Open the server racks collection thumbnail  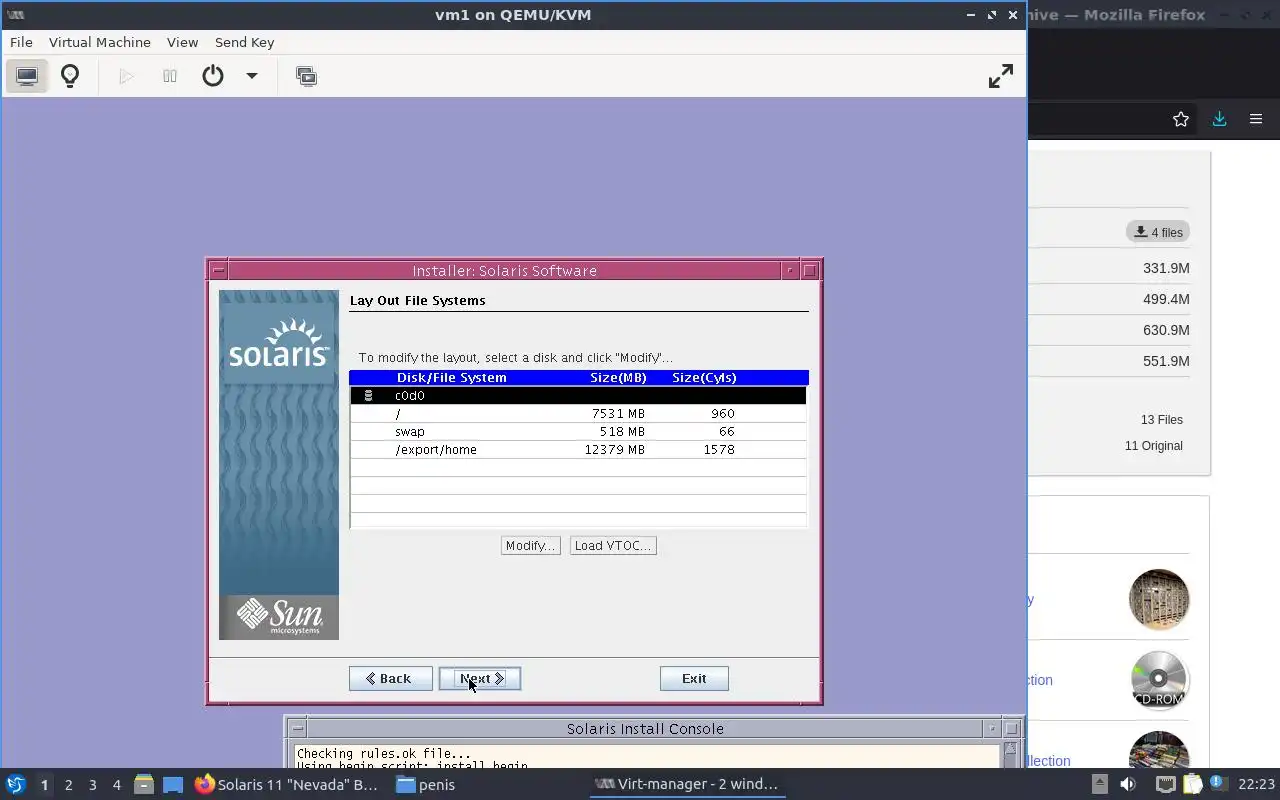point(1159,599)
